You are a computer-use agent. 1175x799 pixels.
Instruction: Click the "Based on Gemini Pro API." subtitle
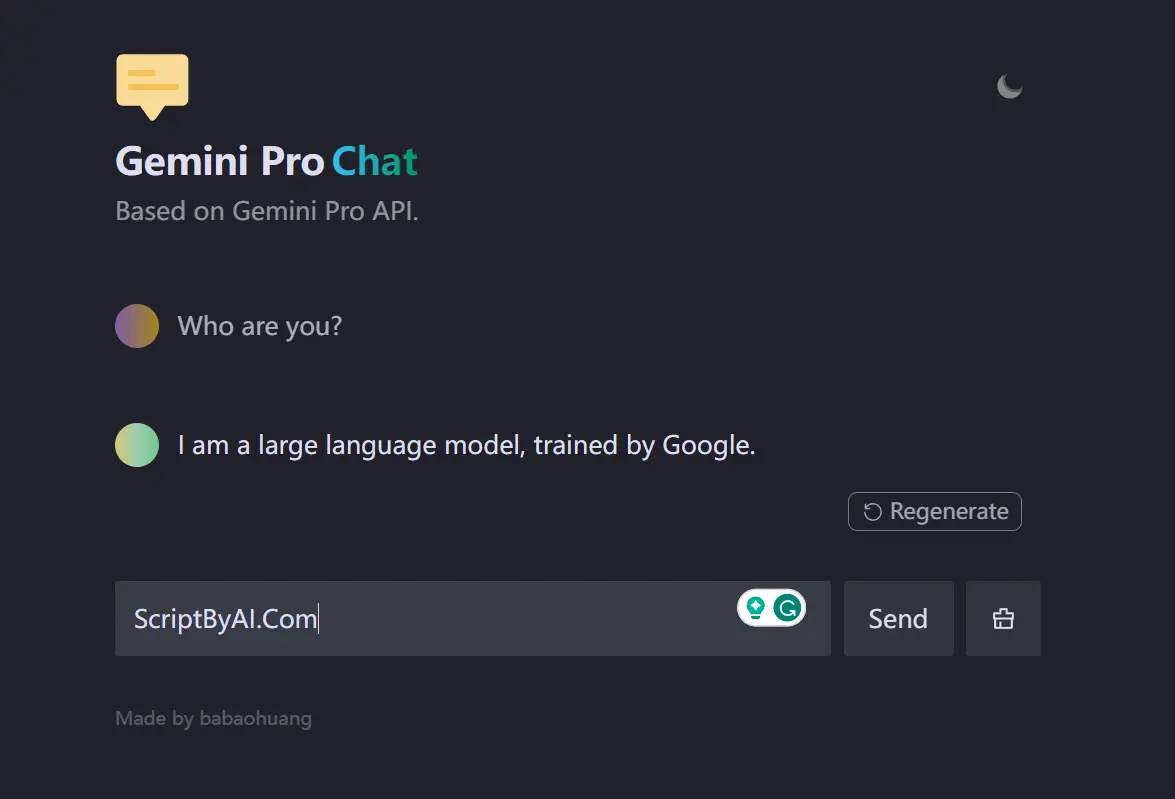[x=266, y=211]
